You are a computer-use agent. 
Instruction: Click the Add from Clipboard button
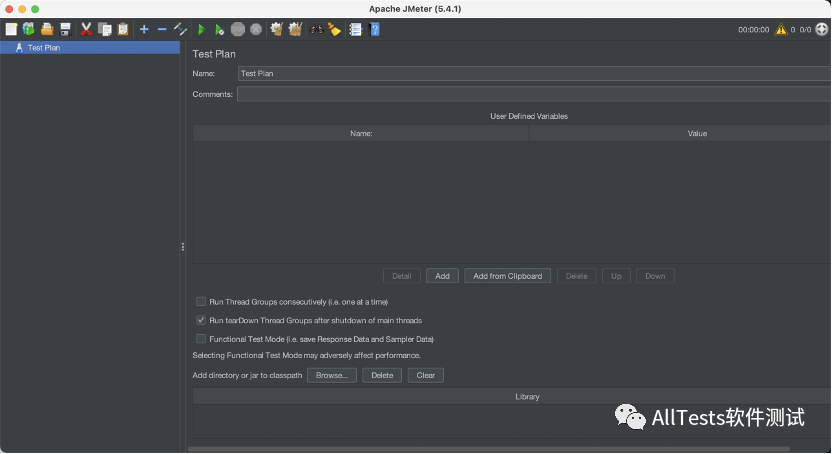click(508, 276)
